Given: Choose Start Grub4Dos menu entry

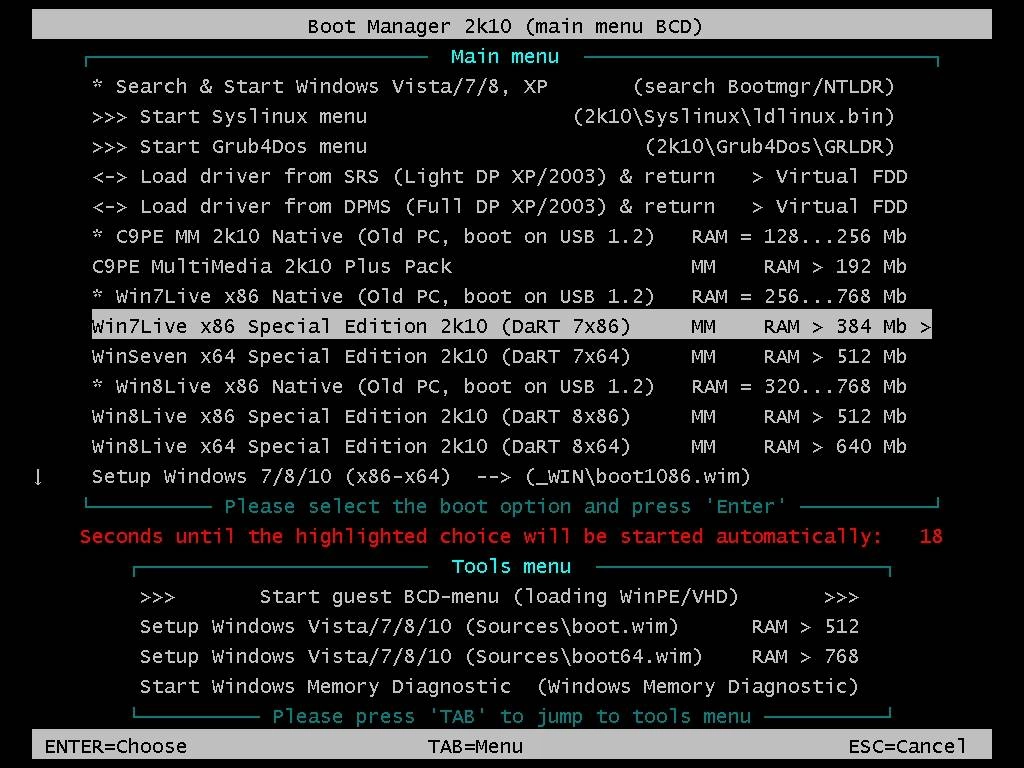Looking at the screenshot, I should pos(493,146).
